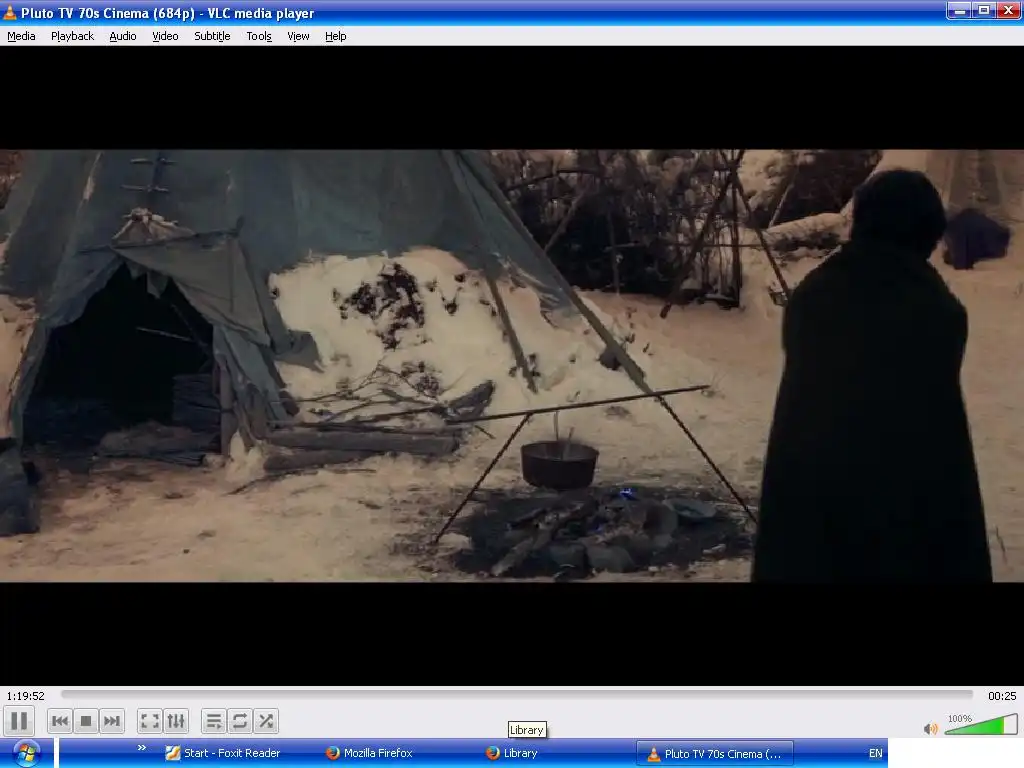This screenshot has width=1024, height=768.
Task: Skip to next media item
Action: (112, 721)
